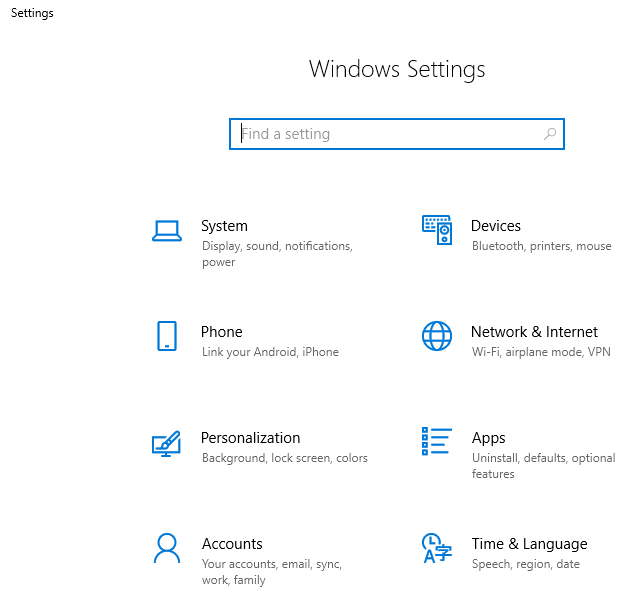Open the Network & Internet globe icon

pos(437,336)
